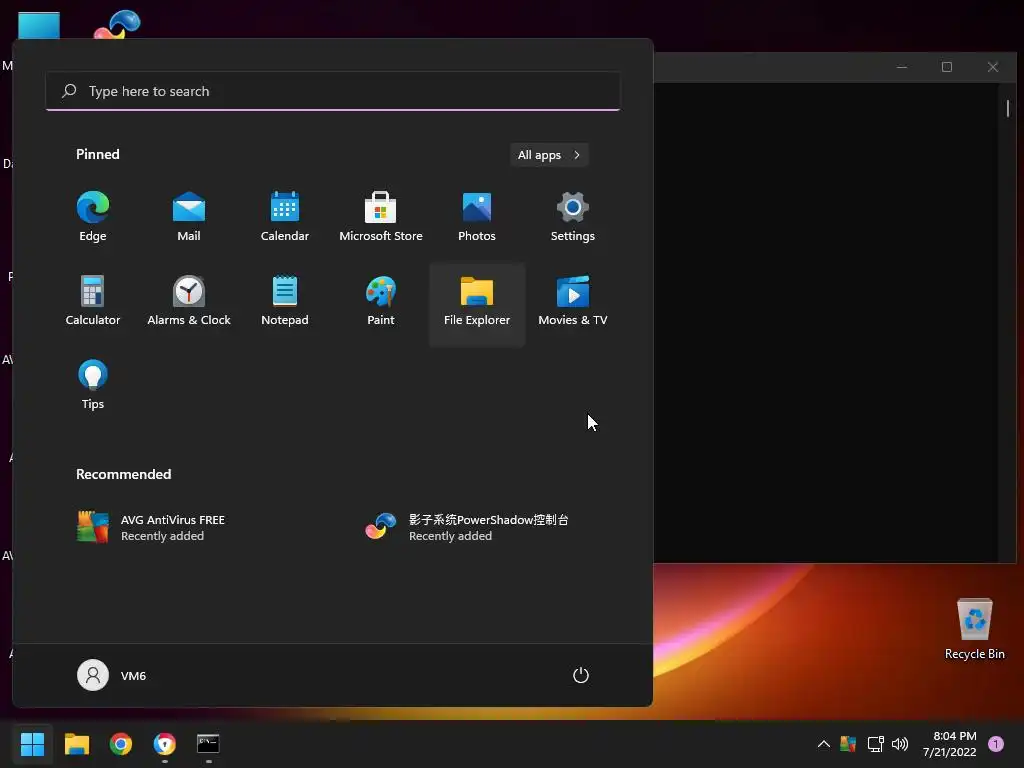Open Settings from pinned apps
Image resolution: width=1024 pixels, height=768 pixels.
[x=573, y=217]
